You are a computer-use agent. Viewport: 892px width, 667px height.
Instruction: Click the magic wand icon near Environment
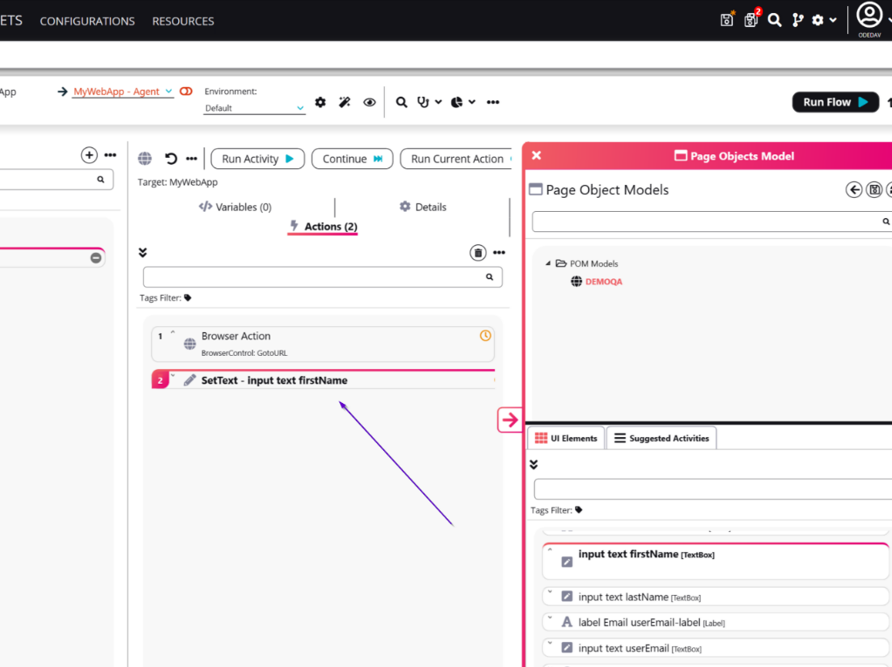click(345, 102)
